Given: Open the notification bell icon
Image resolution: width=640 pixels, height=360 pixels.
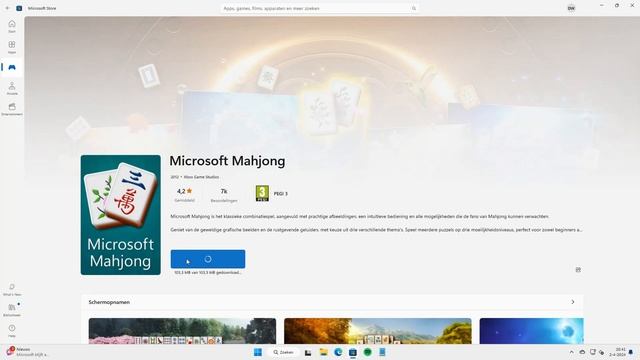Looking at the screenshot, I should [x=631, y=352].
